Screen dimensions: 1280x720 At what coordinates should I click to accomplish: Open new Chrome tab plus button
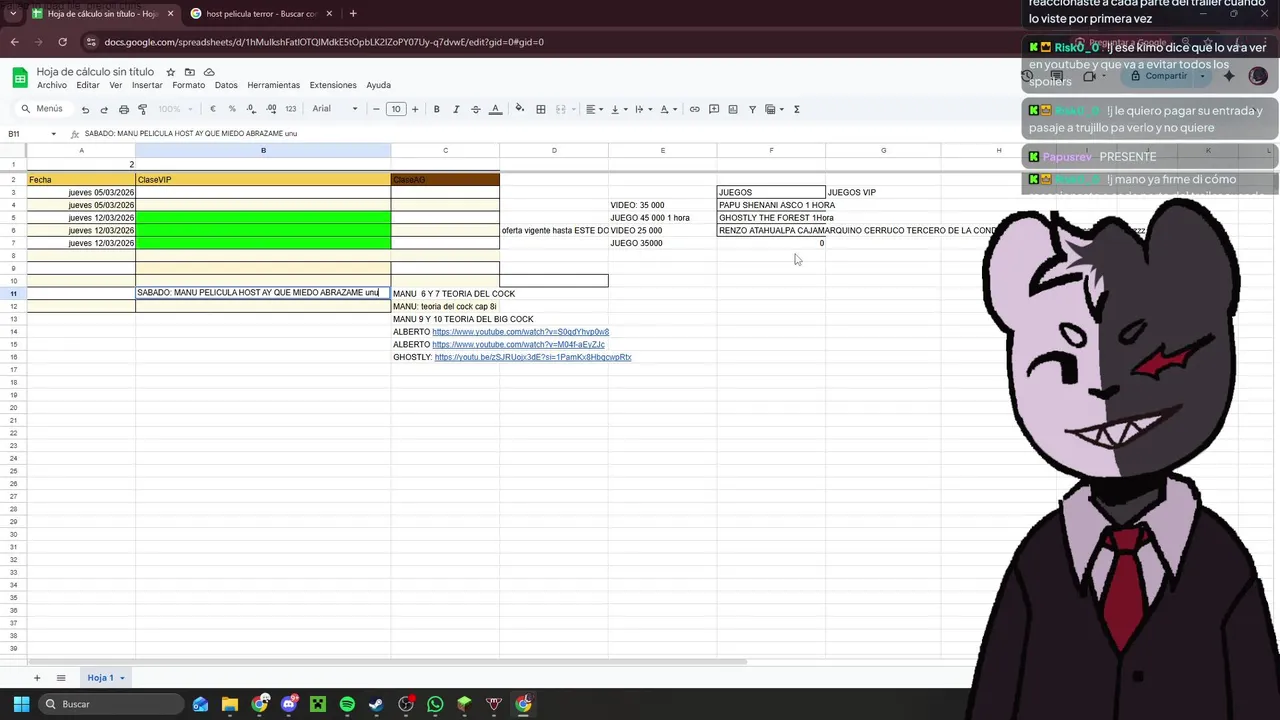(x=353, y=14)
